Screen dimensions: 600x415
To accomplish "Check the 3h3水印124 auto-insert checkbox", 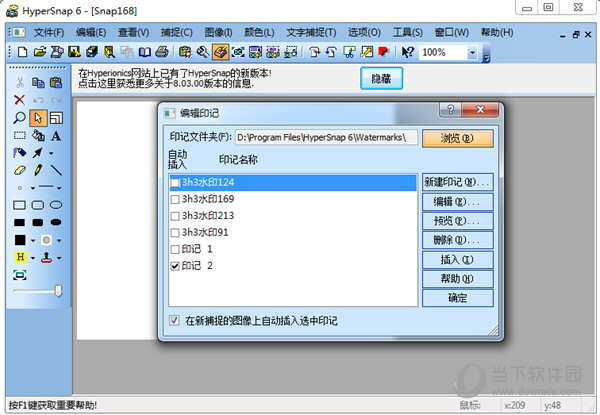I will [x=175, y=183].
